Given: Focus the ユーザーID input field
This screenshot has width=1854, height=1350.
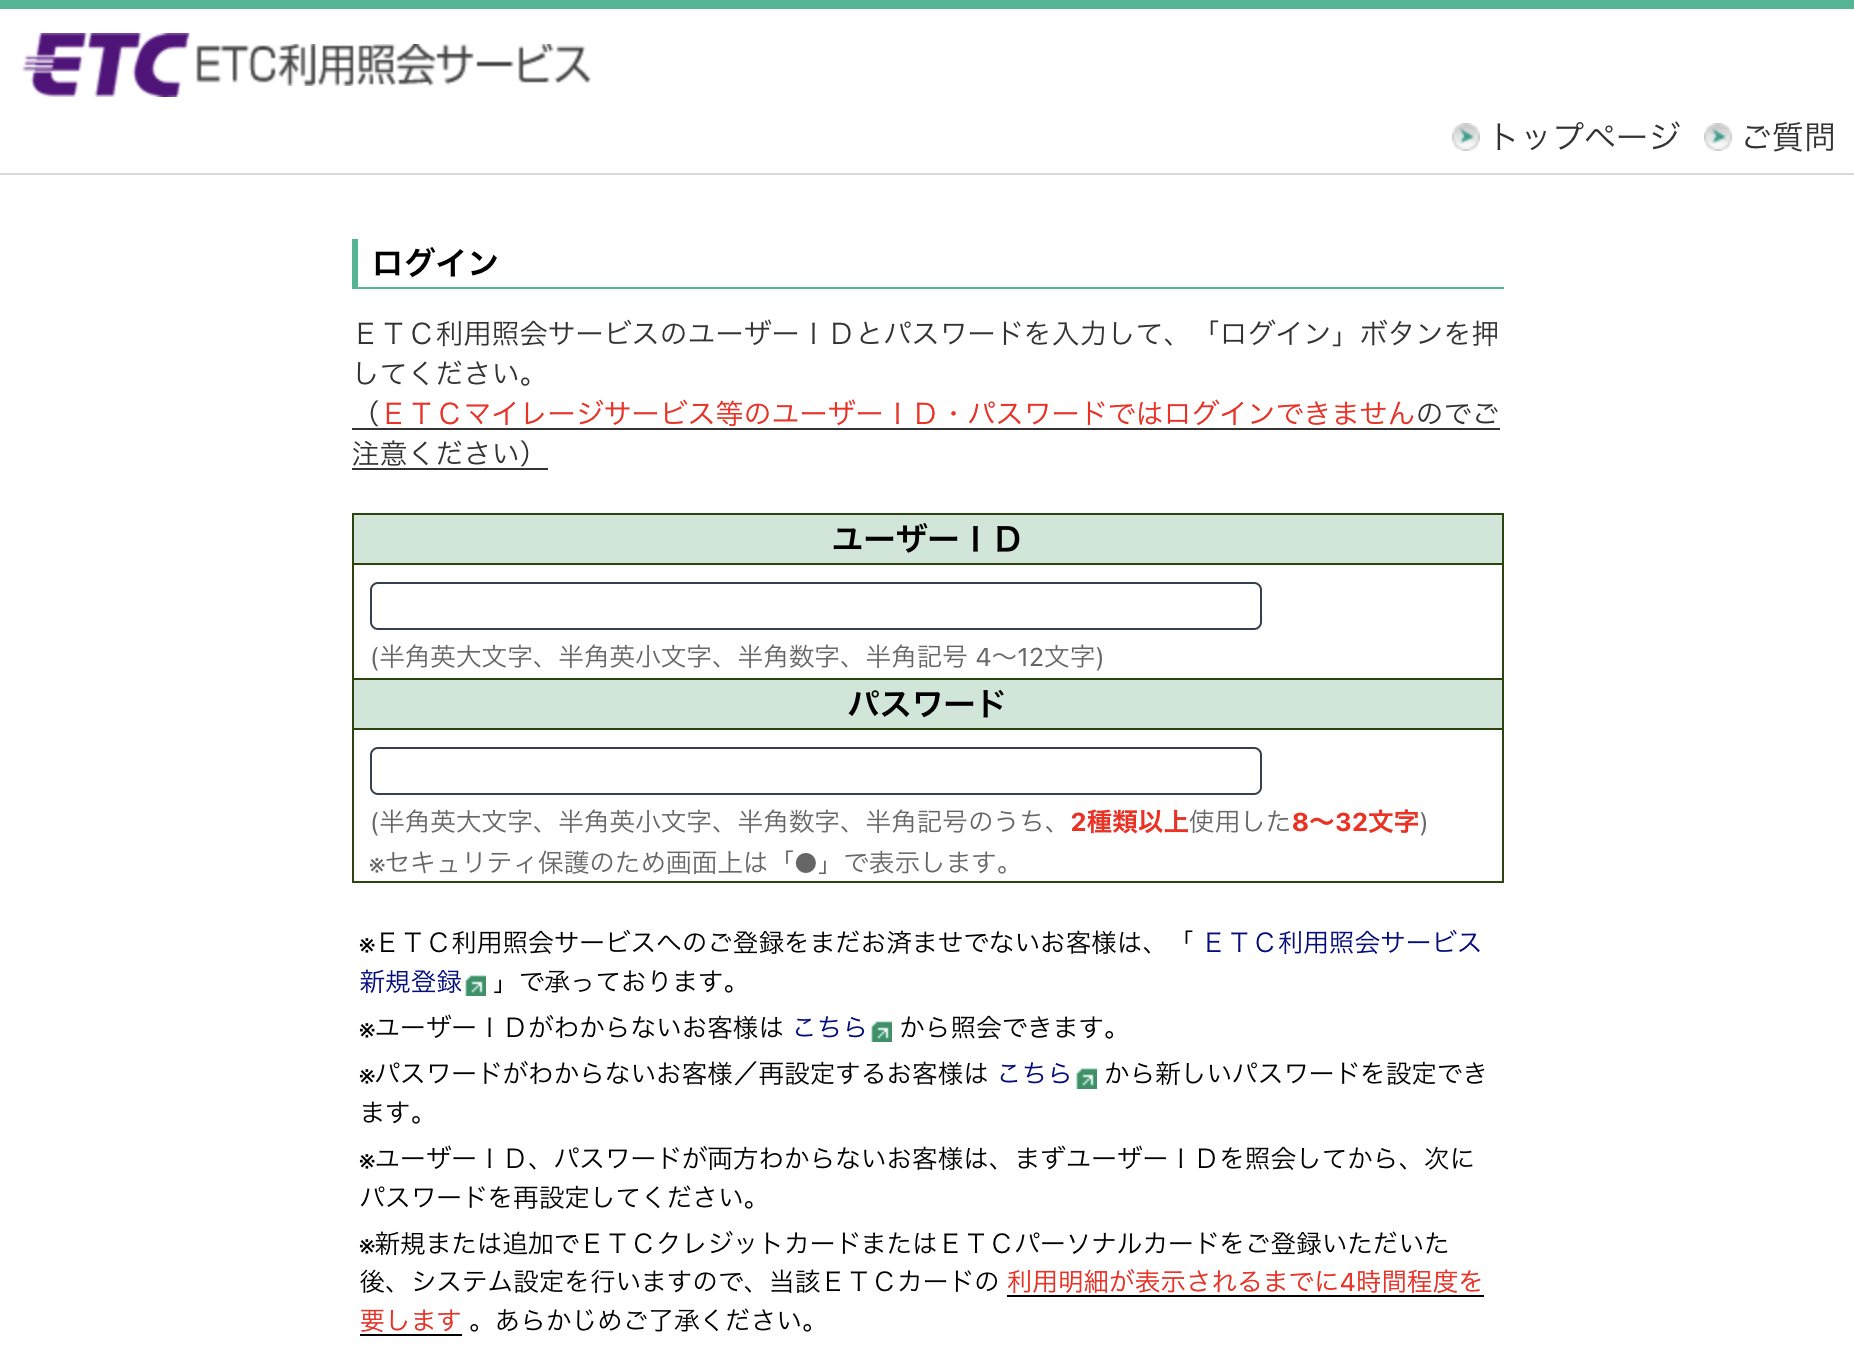Looking at the screenshot, I should pyautogui.click(x=815, y=606).
